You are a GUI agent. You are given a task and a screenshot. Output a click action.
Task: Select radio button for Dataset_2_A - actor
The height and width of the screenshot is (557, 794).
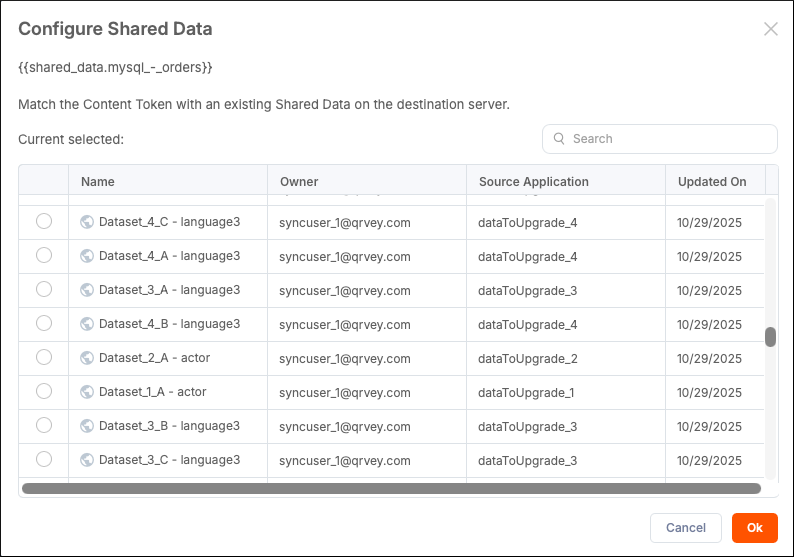coord(44,357)
